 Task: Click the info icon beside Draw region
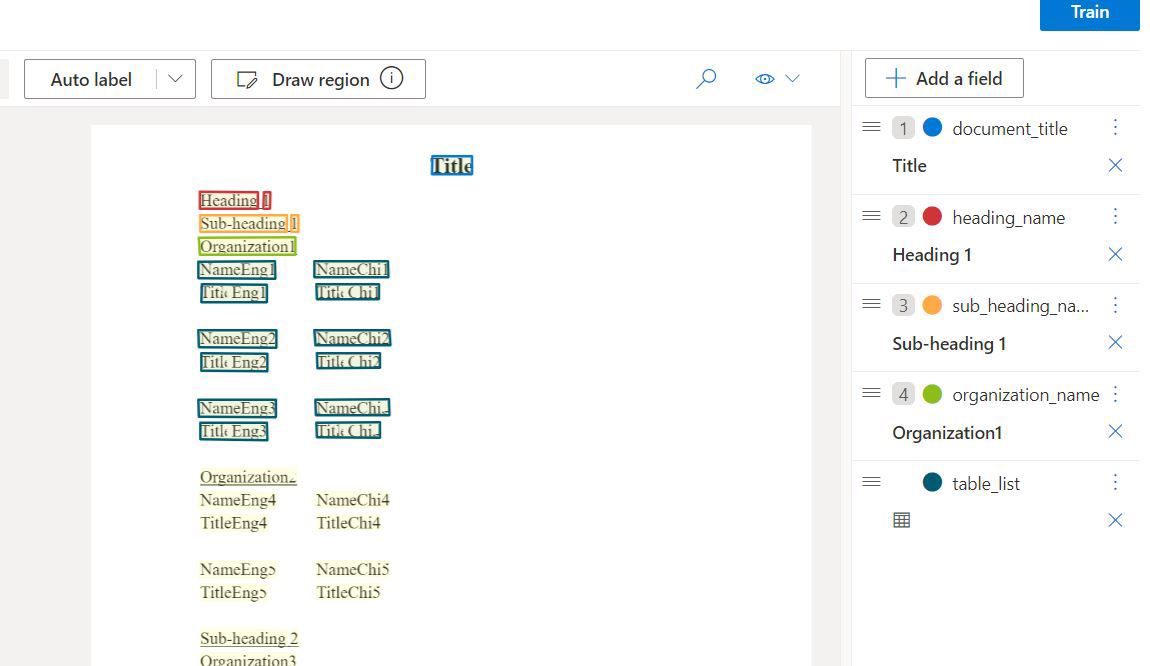[391, 78]
